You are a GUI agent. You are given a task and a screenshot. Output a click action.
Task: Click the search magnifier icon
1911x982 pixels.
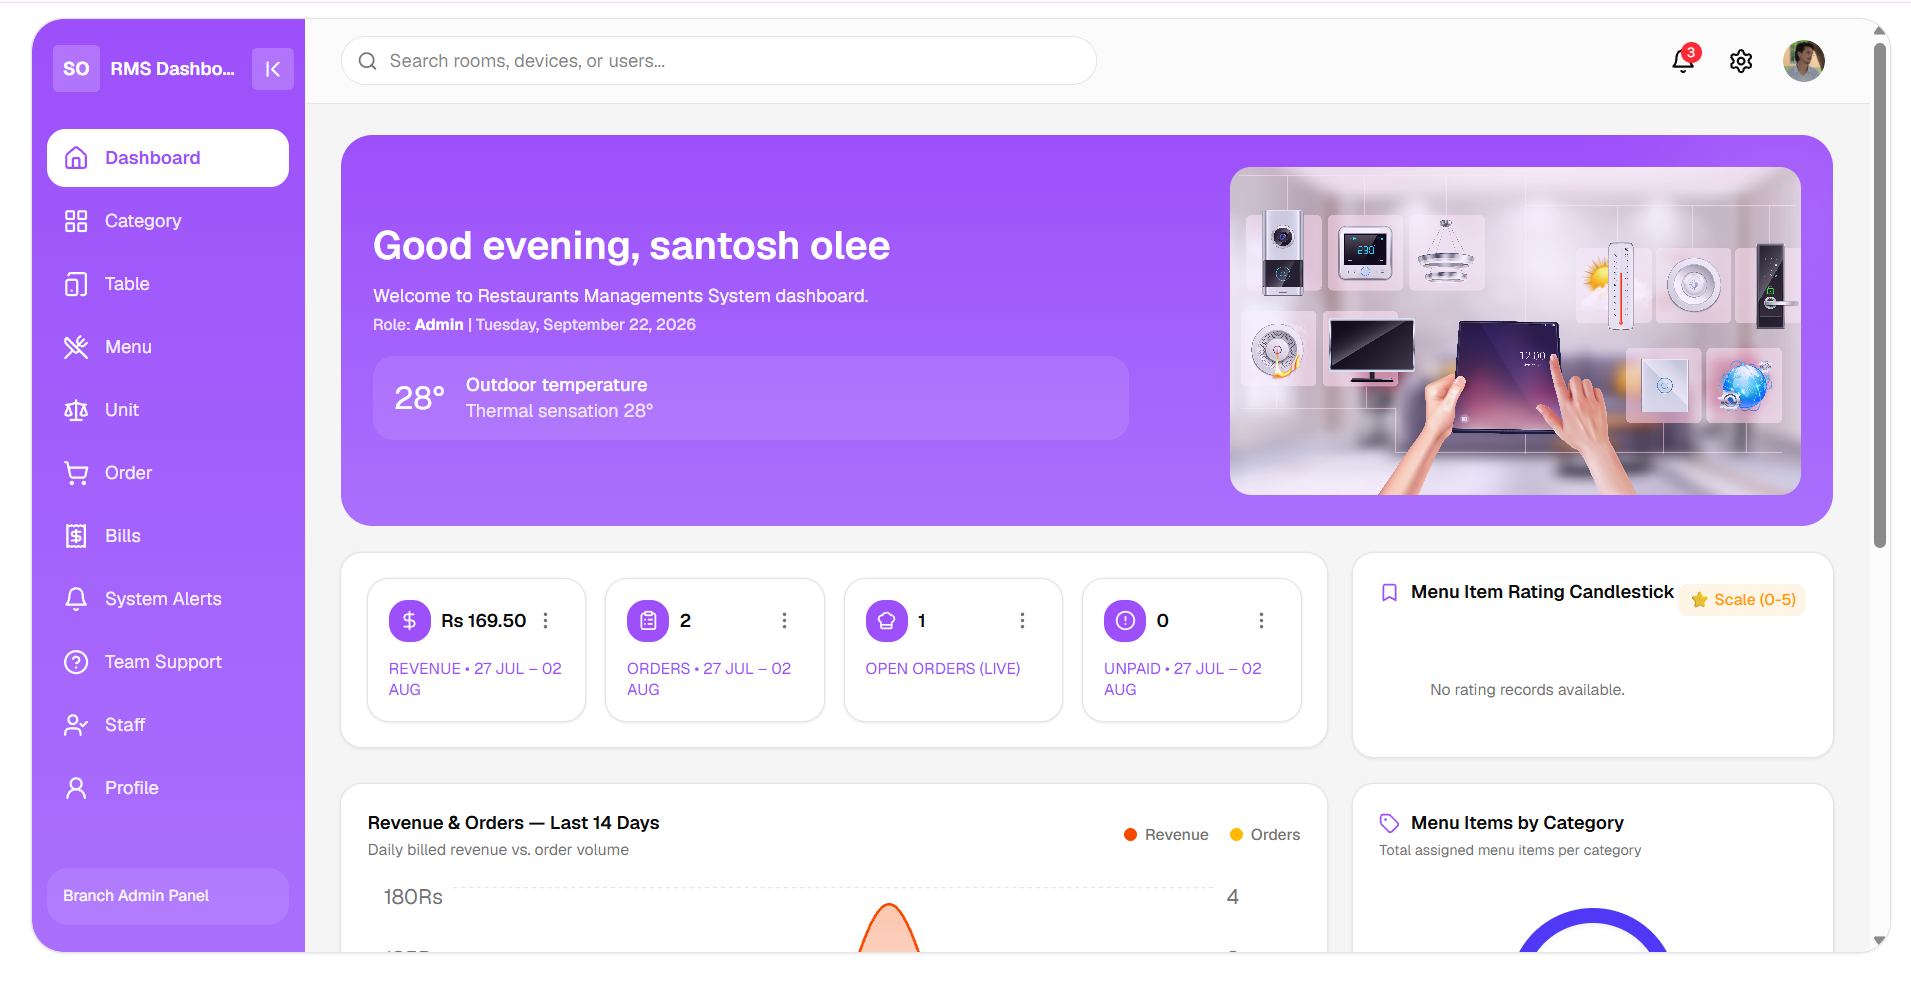pyautogui.click(x=367, y=61)
